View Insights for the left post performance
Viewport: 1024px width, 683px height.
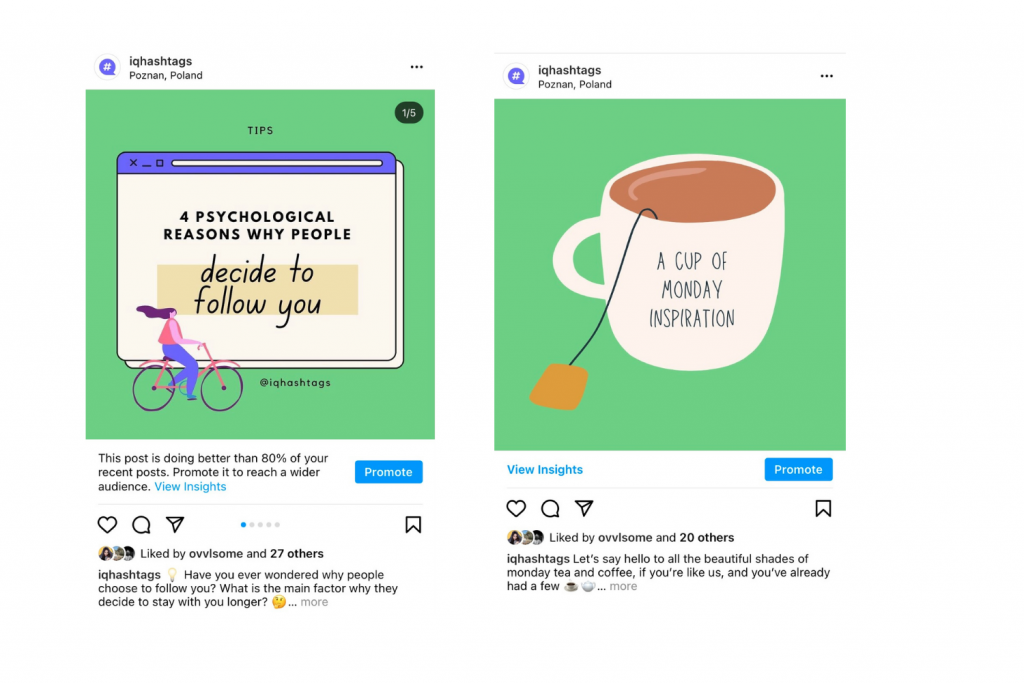190,486
